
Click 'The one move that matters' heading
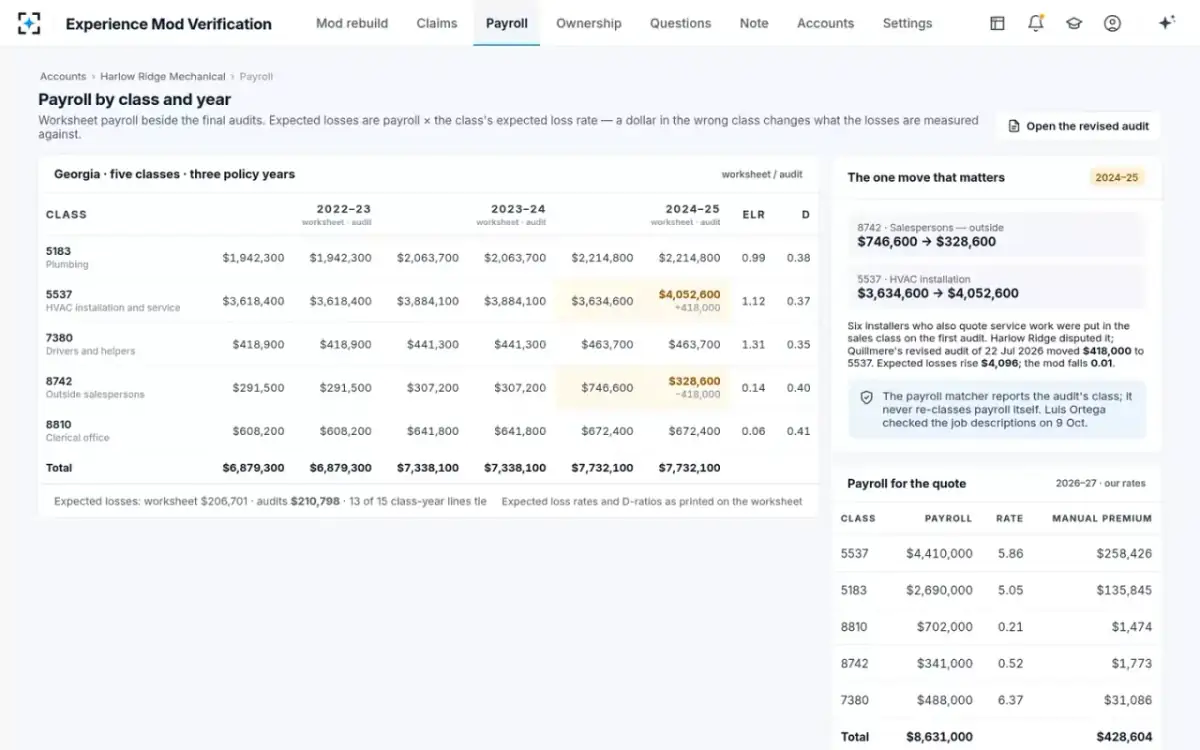coord(926,177)
